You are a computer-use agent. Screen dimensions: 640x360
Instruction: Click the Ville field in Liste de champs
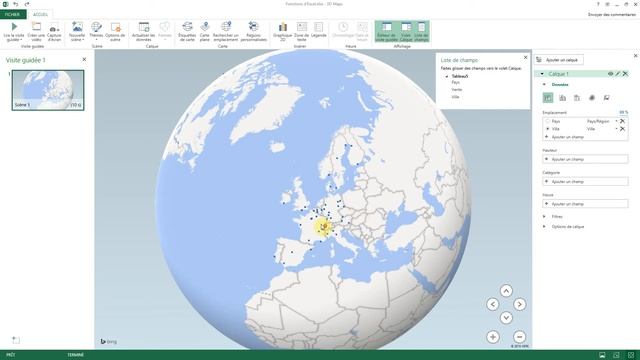click(455, 97)
